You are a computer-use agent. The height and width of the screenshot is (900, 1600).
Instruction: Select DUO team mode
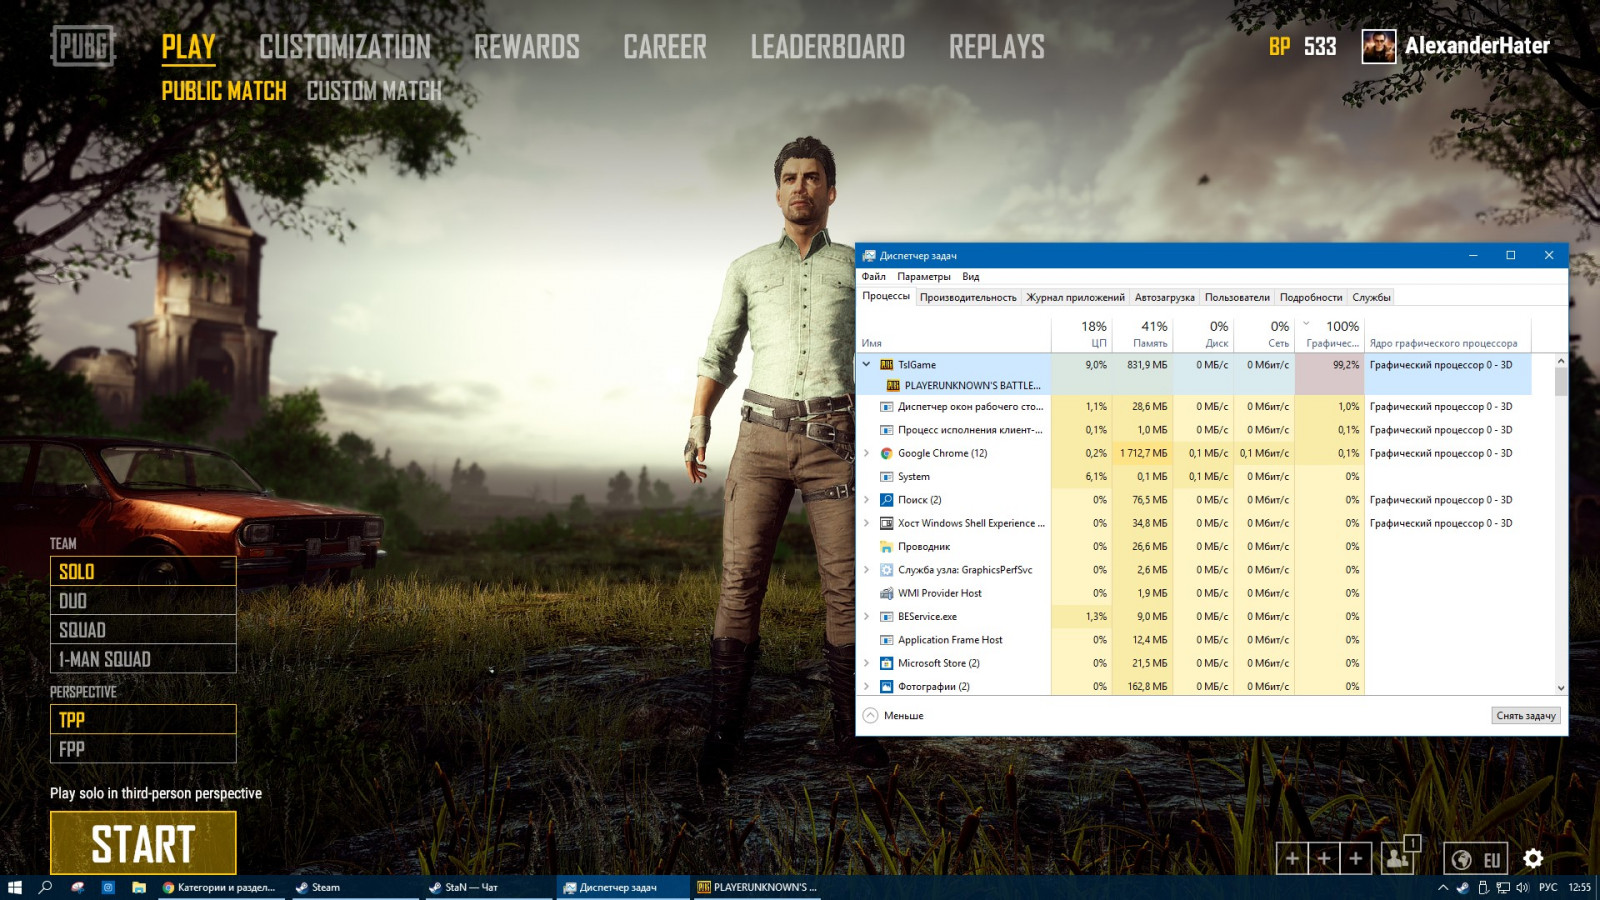coord(143,600)
